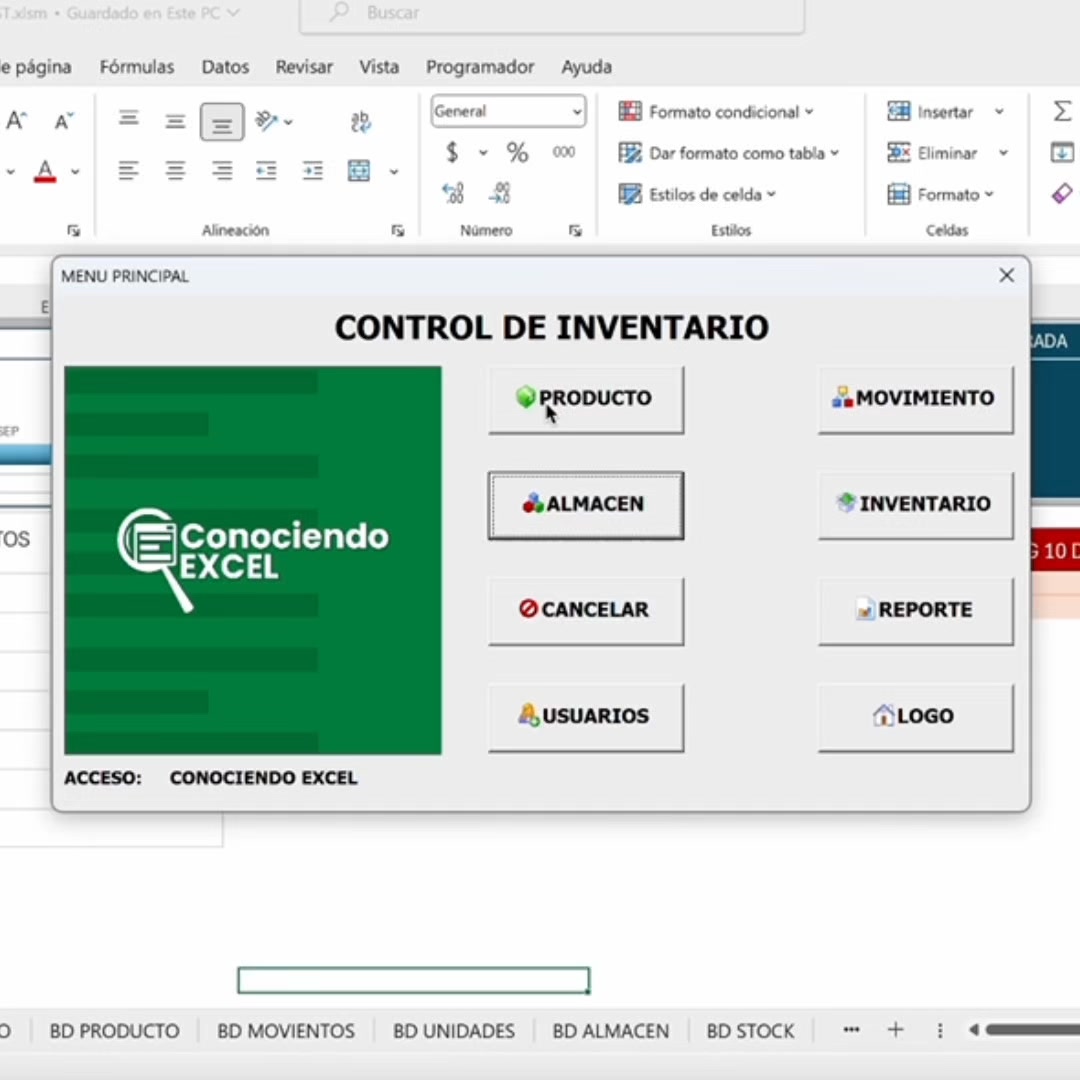Toggle bottom align icon
This screenshot has width=1080, height=1080.
(x=222, y=122)
